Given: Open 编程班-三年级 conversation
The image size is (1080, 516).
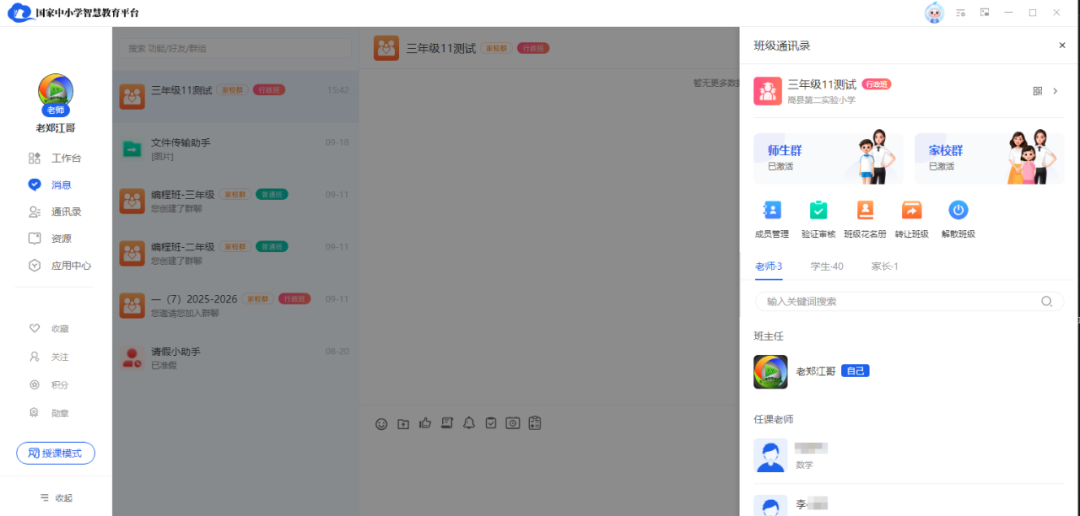Looking at the screenshot, I should 236,200.
